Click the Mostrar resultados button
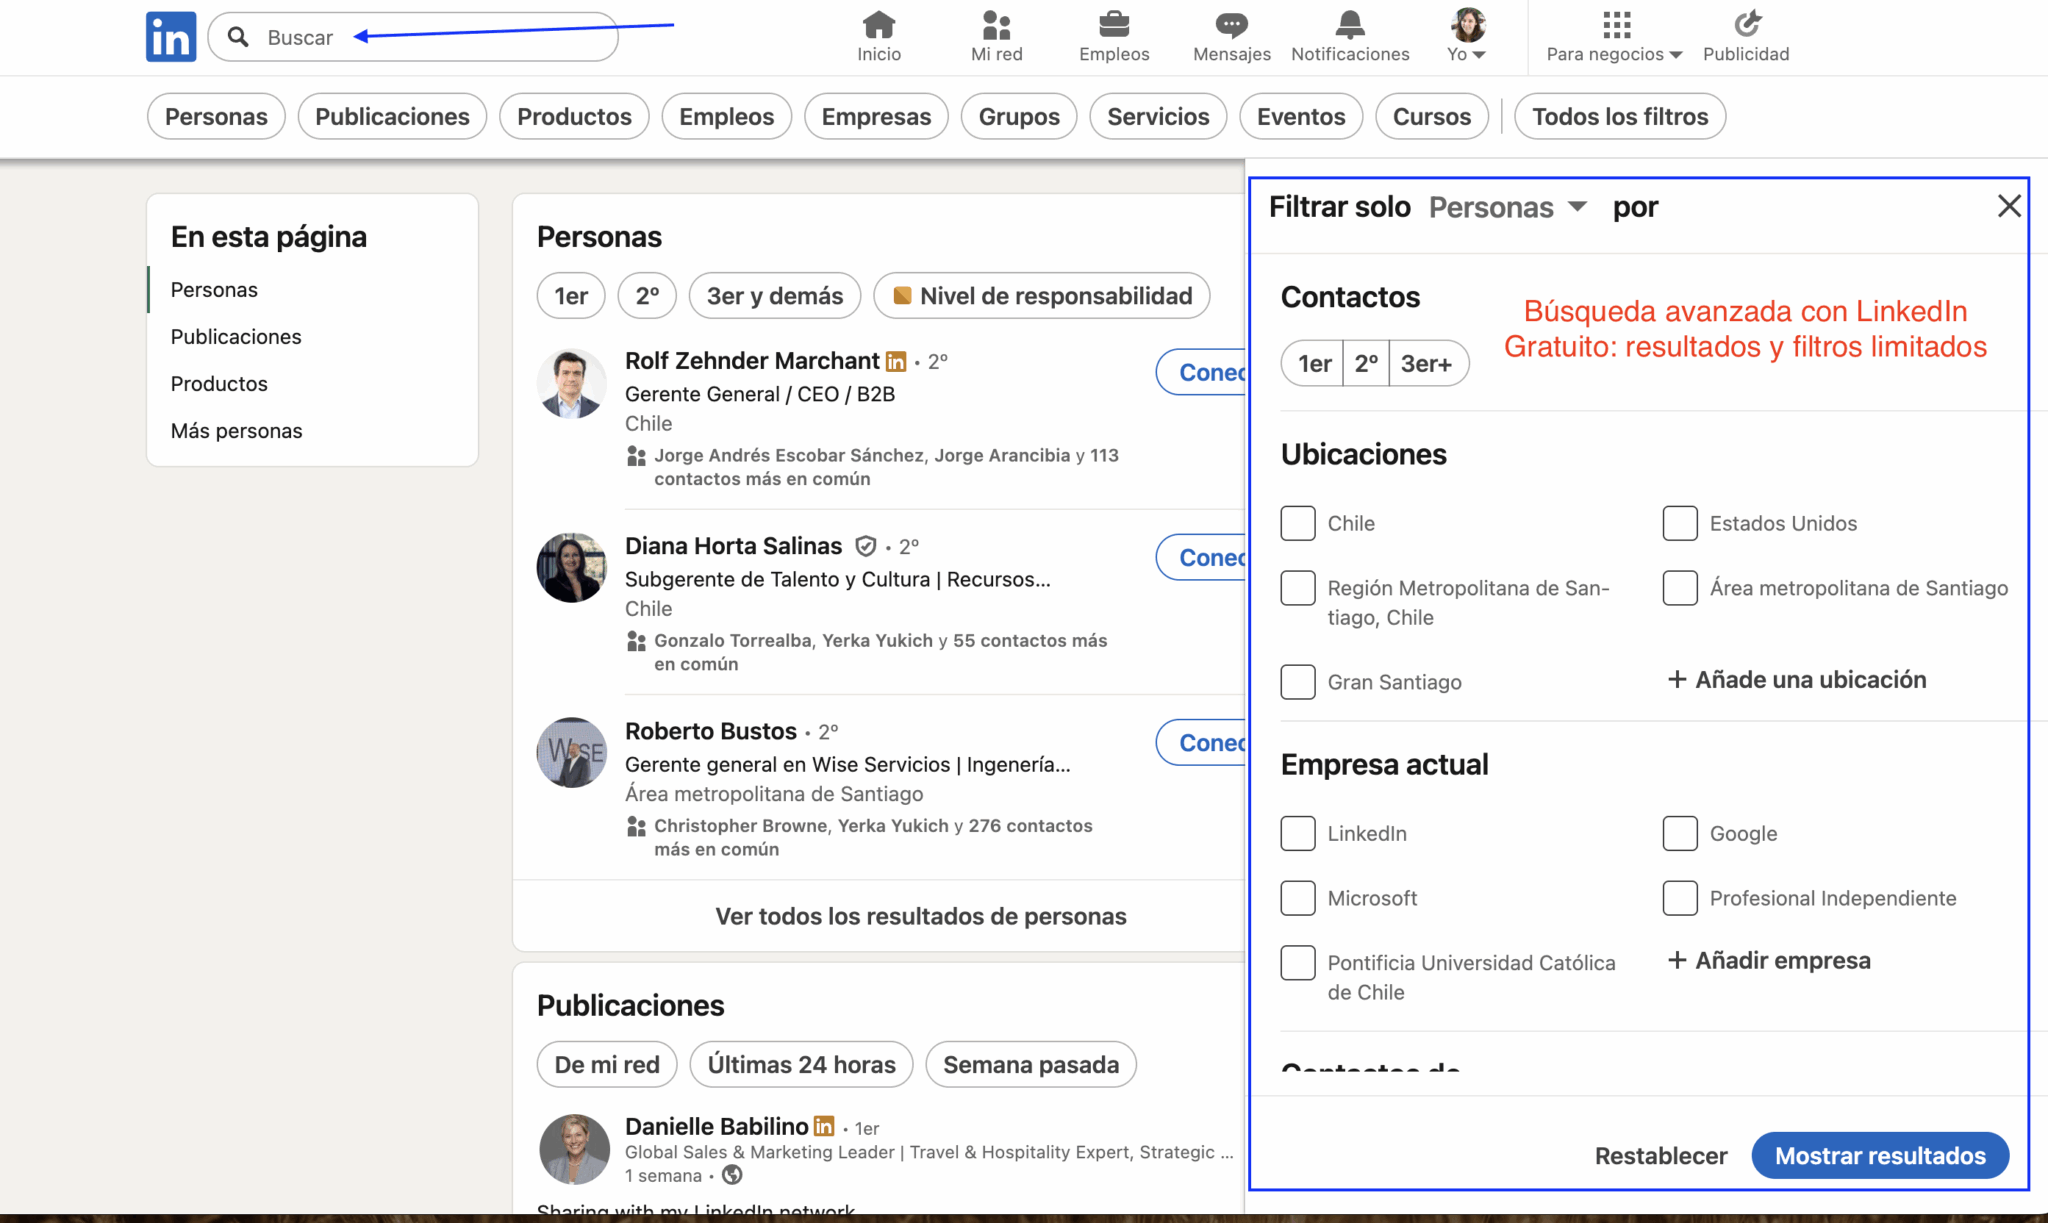 pos(1879,1155)
